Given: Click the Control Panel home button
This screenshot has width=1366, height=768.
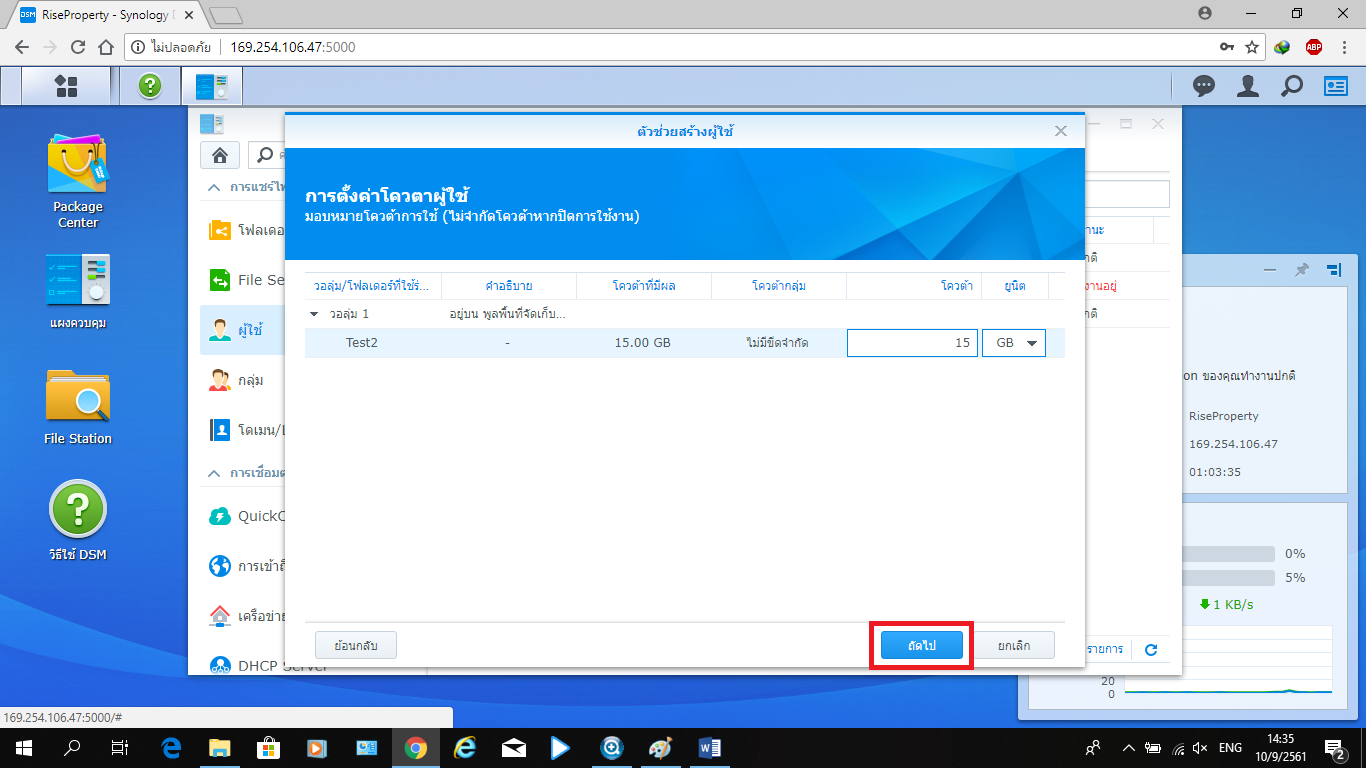Looking at the screenshot, I should click(220, 155).
